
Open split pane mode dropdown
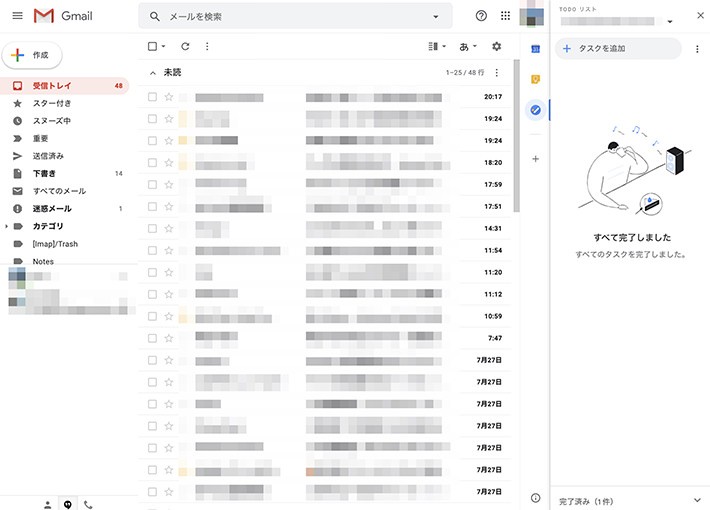pos(437,46)
